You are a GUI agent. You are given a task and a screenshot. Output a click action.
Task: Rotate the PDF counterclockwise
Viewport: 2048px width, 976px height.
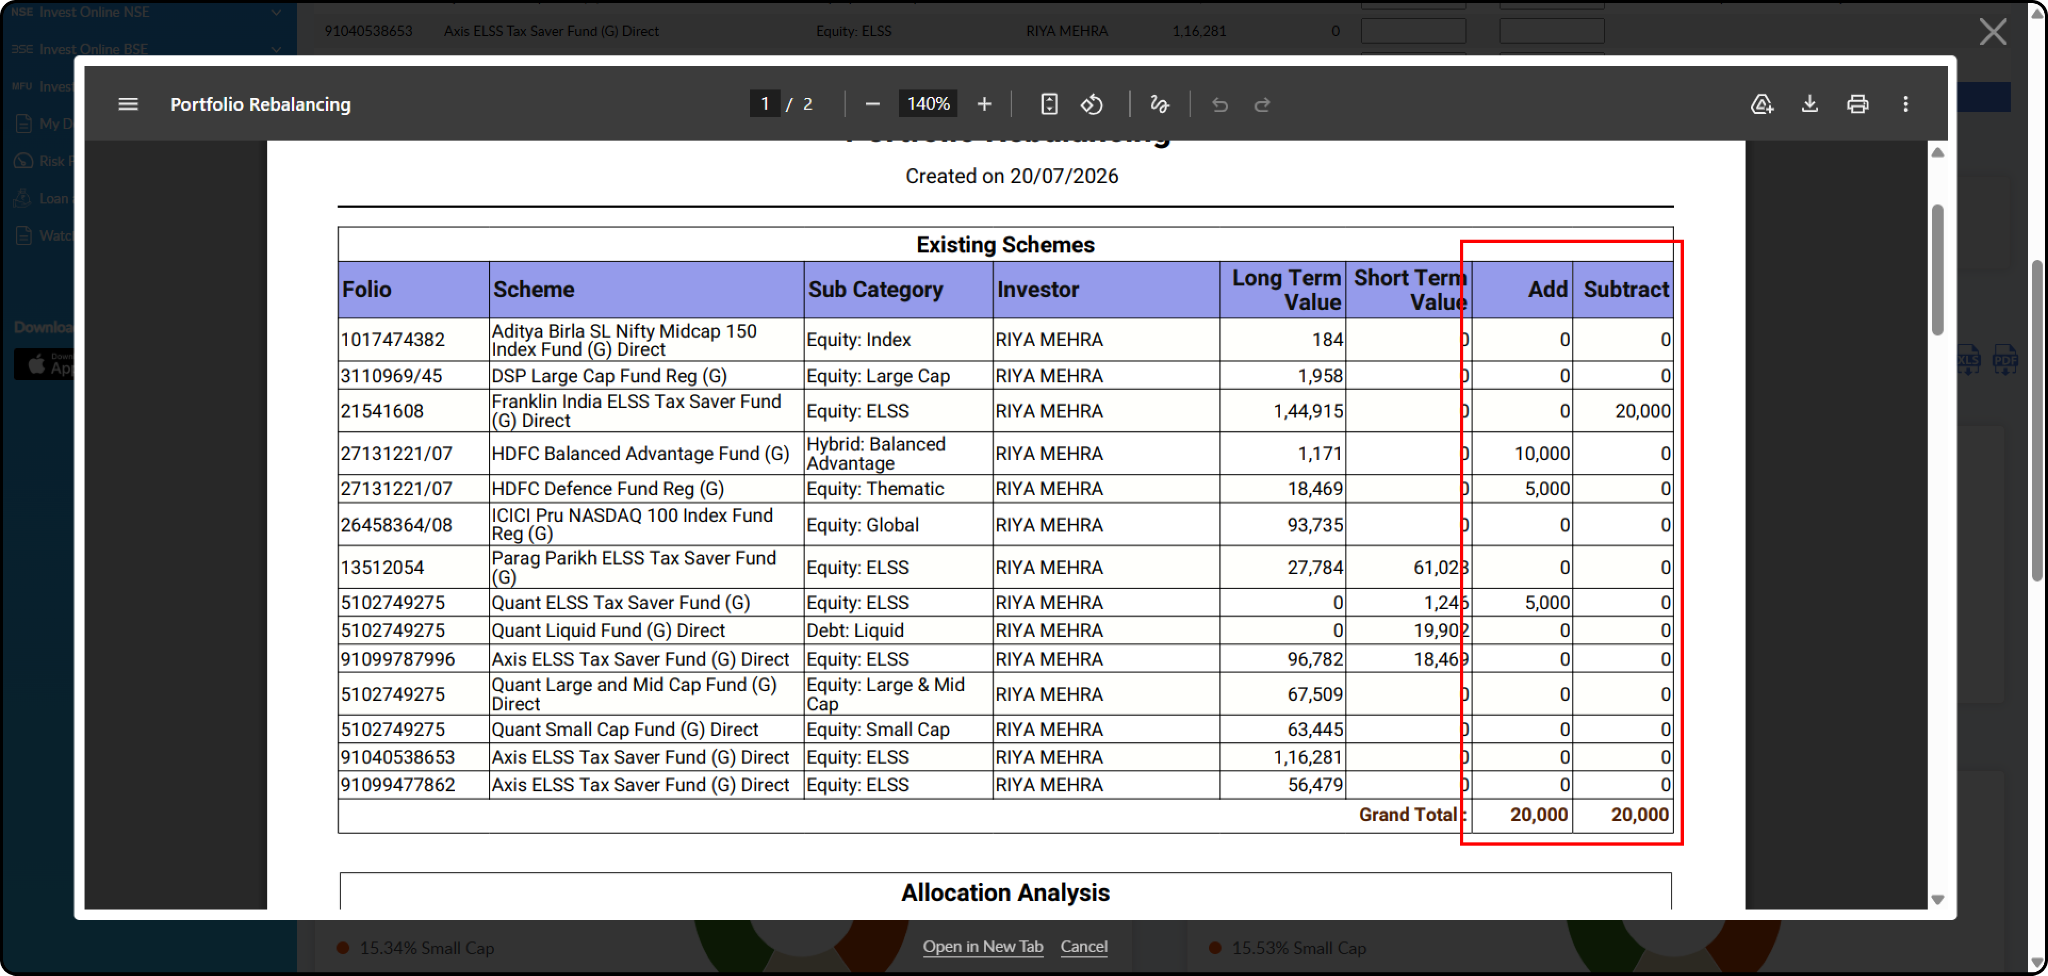[1092, 104]
